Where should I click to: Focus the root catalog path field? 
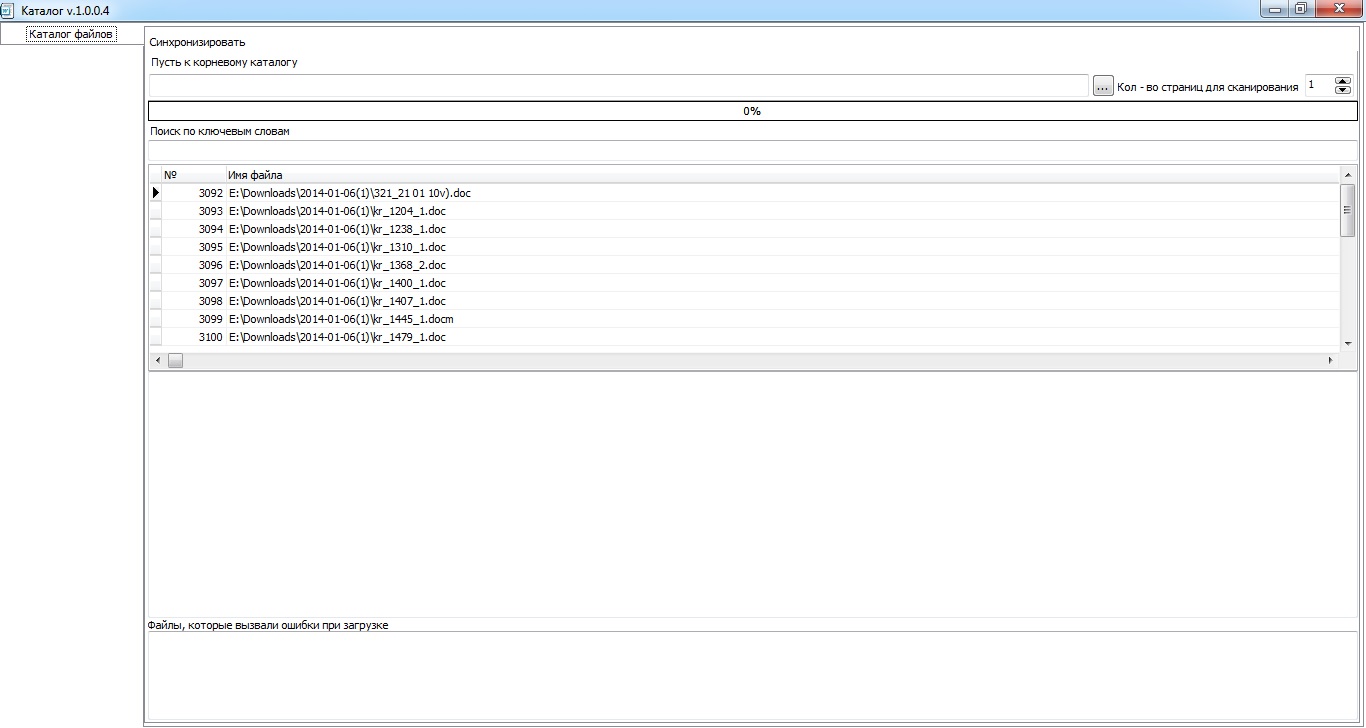point(618,86)
